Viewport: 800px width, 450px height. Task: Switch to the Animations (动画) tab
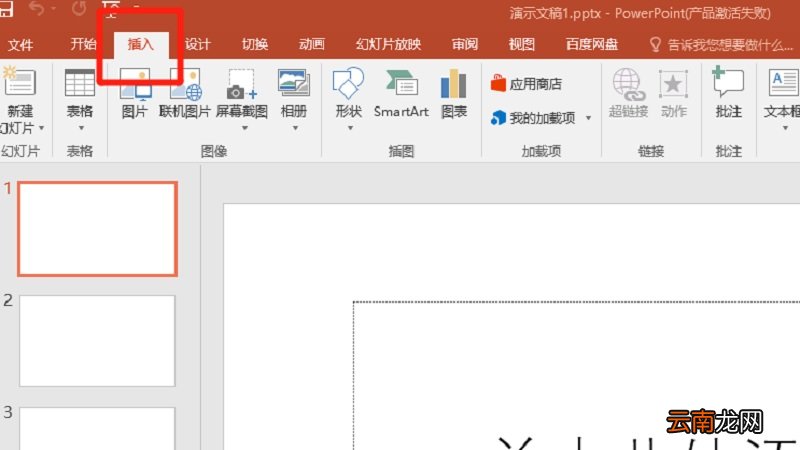click(311, 44)
